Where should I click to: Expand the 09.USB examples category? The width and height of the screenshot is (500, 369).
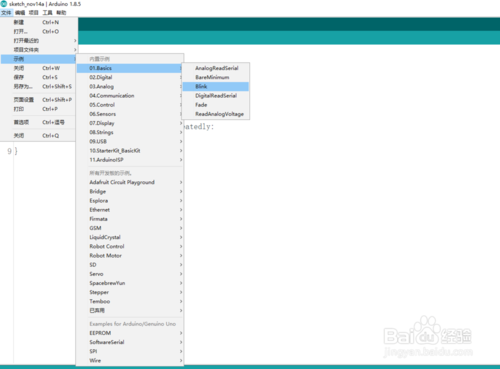pos(130,141)
